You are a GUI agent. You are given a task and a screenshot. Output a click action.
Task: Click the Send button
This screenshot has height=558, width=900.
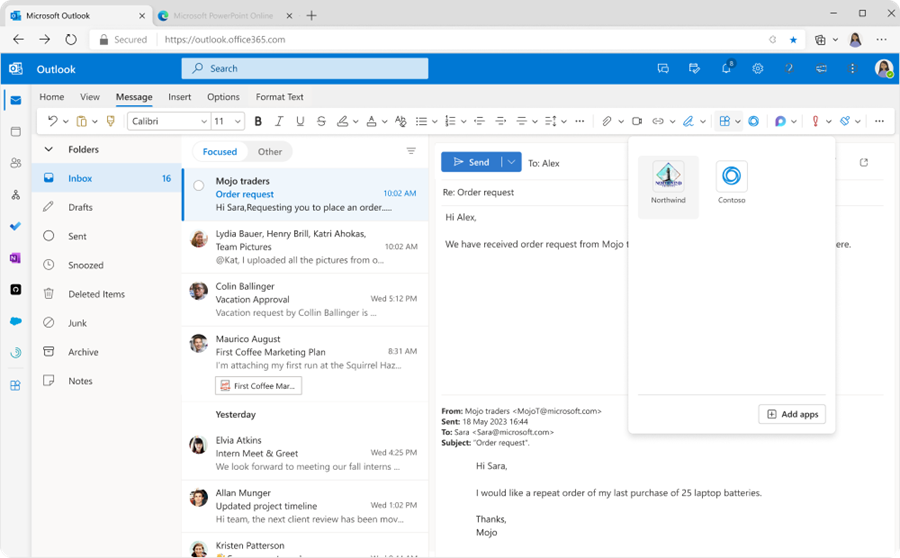(x=471, y=162)
